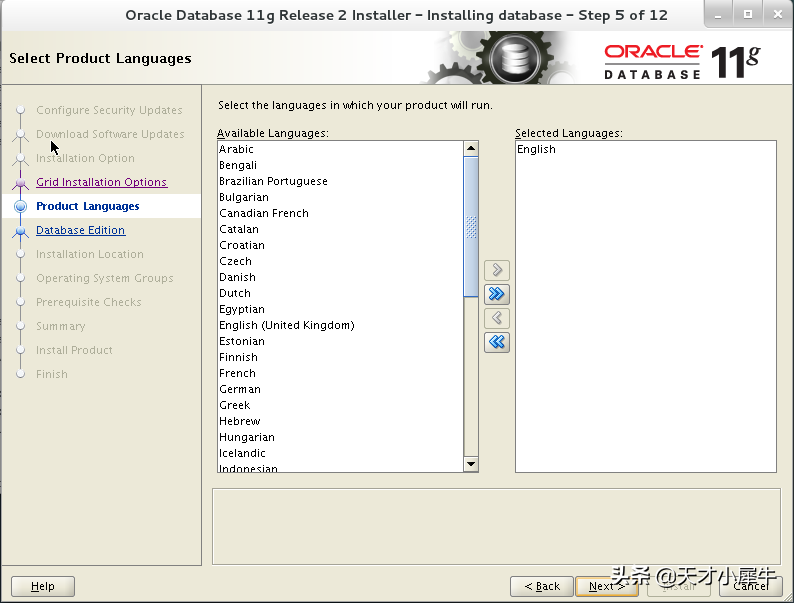Click scrollbar up arrow of Available Languages
Image resolution: width=794 pixels, height=603 pixels.
tap(471, 148)
